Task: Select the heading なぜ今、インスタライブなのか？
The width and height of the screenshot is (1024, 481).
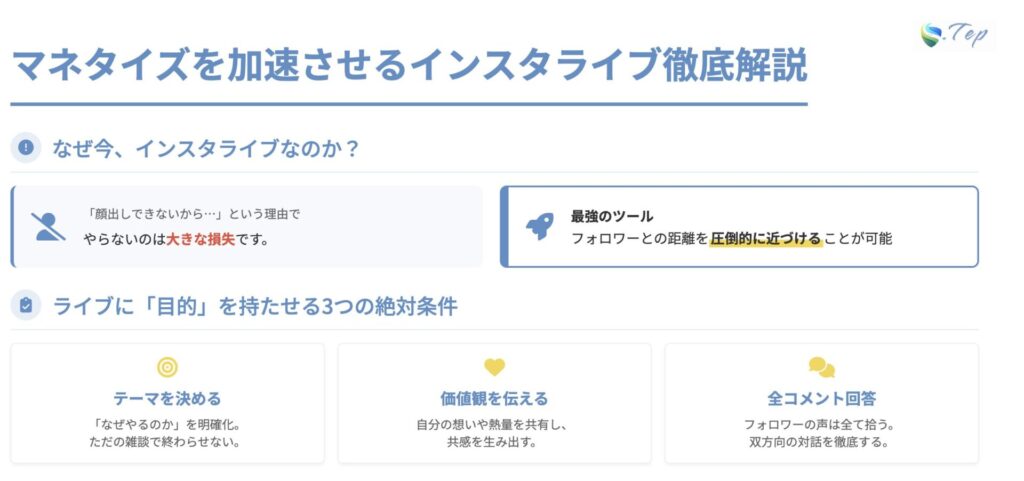Action: 205,149
